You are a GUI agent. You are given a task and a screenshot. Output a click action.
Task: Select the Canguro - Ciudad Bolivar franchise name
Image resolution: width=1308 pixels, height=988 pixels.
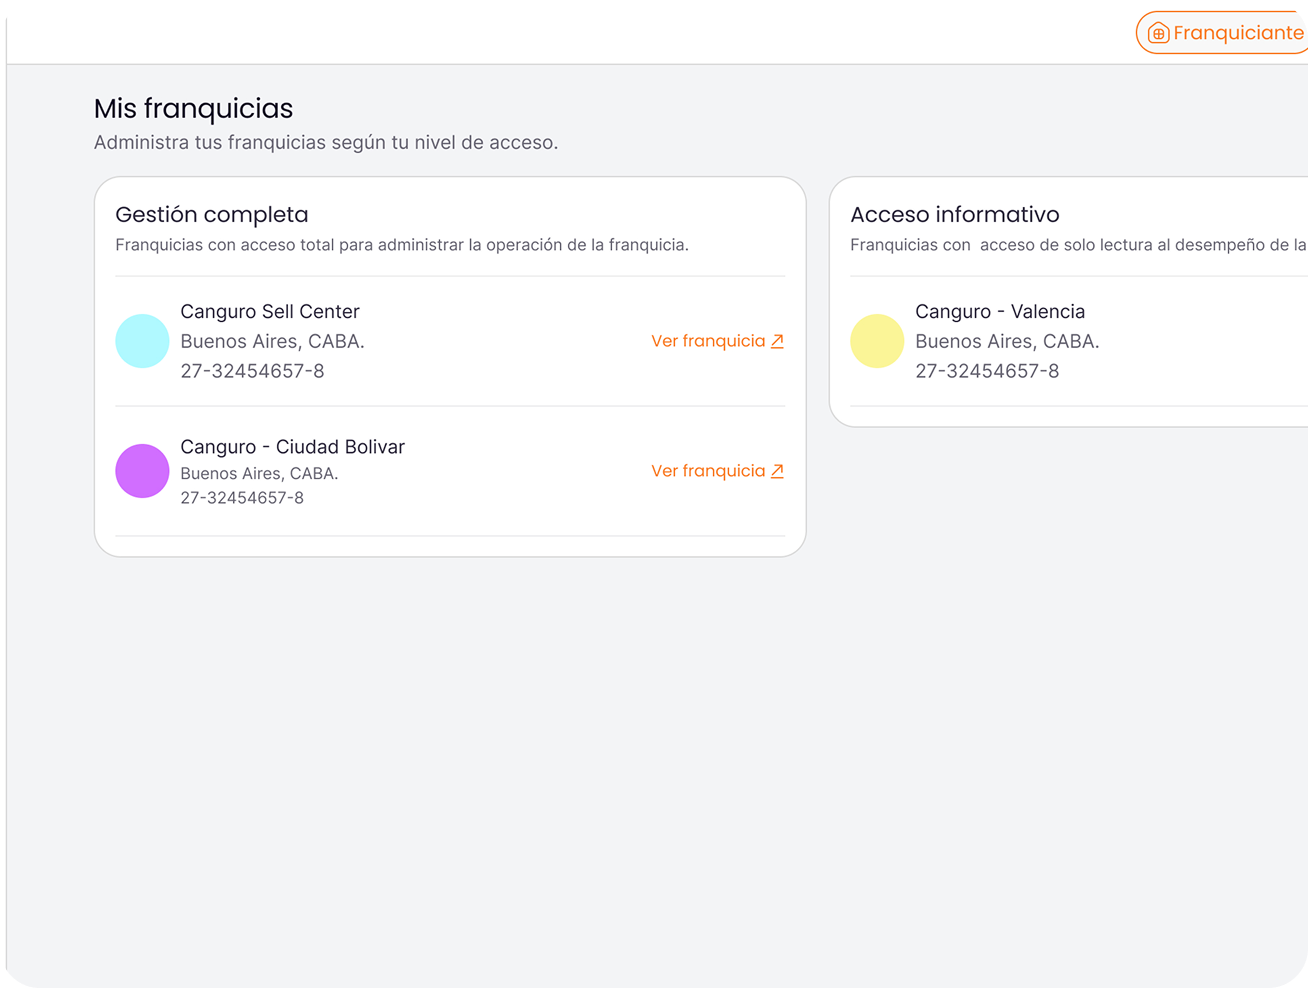(292, 447)
